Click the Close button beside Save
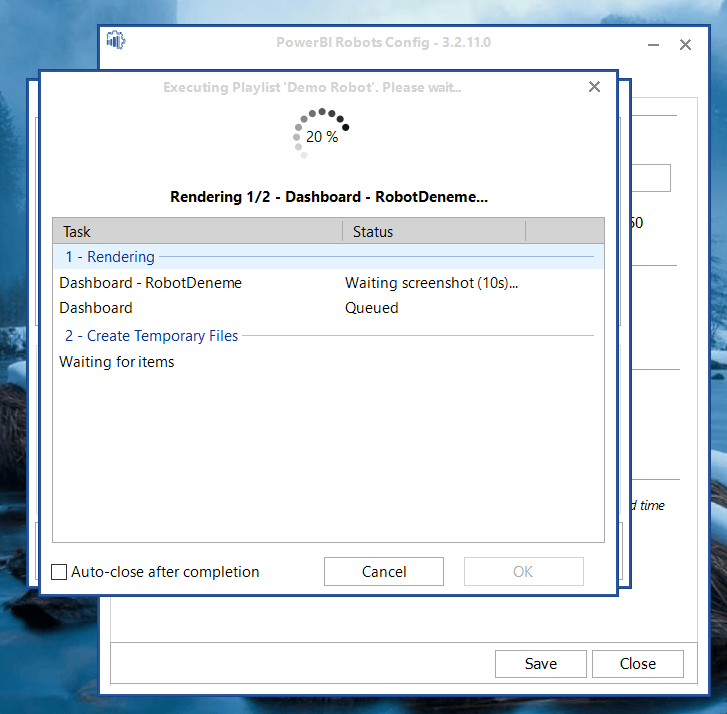Image resolution: width=727 pixels, height=714 pixels. point(637,664)
